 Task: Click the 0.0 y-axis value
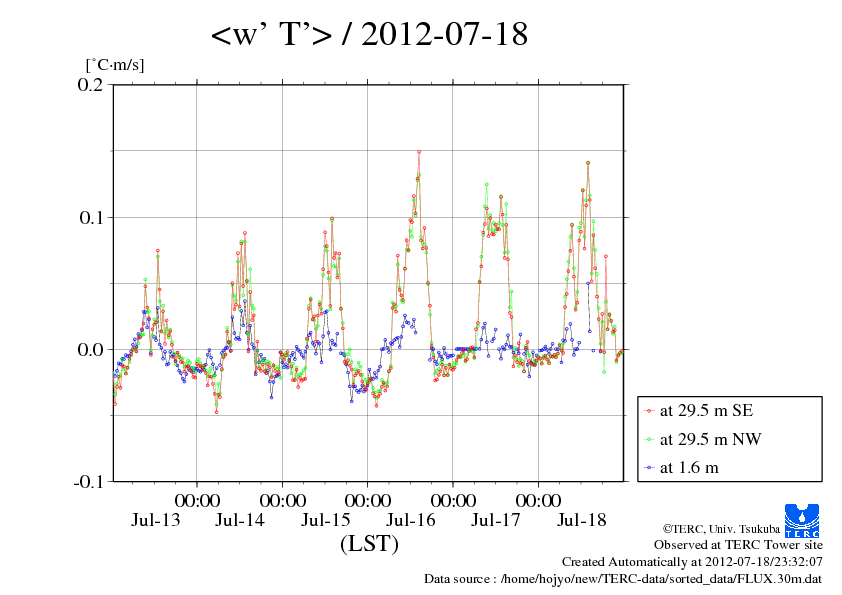pos(90,350)
